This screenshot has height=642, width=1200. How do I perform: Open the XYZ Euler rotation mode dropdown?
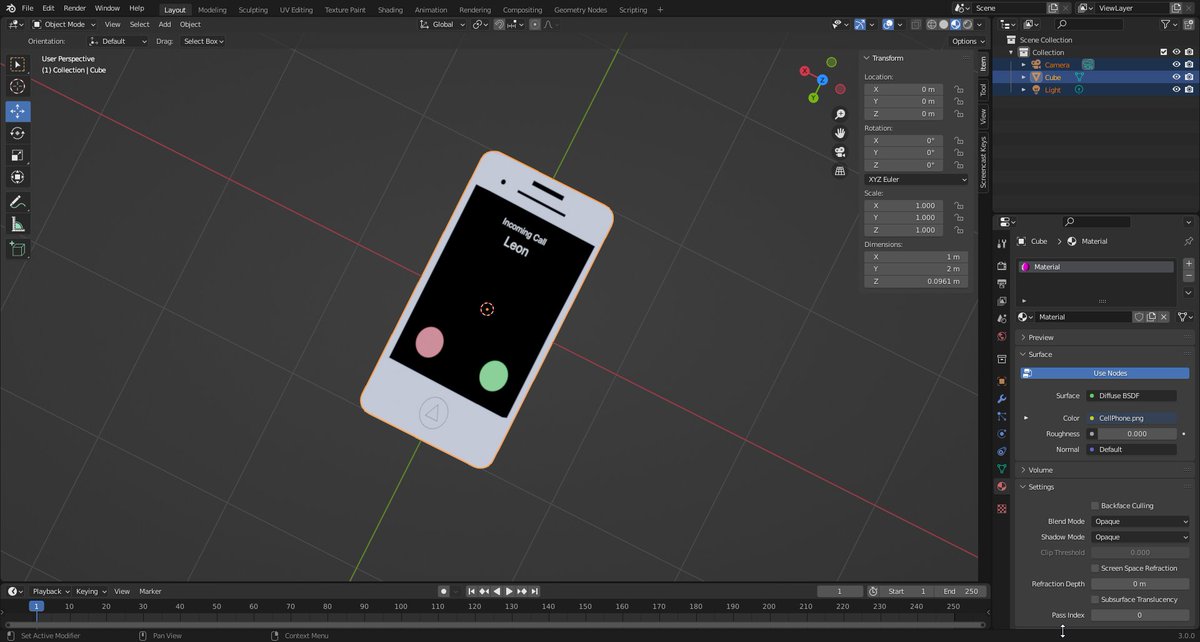click(916, 179)
